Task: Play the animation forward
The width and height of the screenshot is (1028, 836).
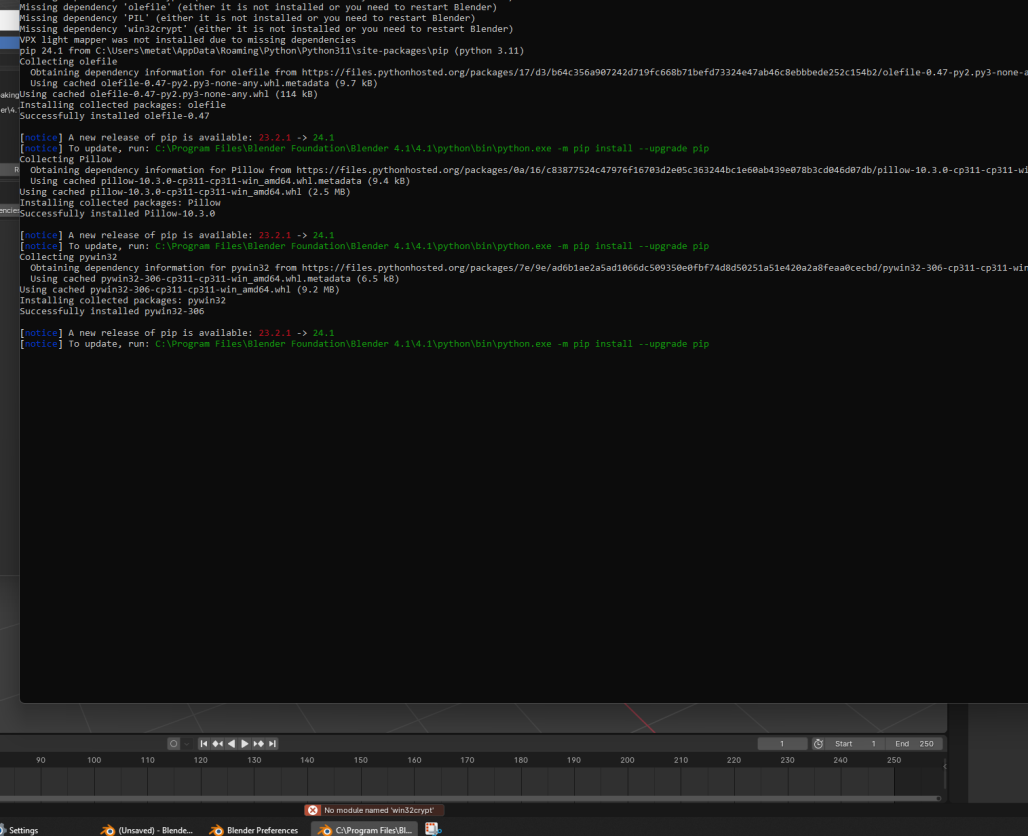Action: pyautogui.click(x=245, y=743)
